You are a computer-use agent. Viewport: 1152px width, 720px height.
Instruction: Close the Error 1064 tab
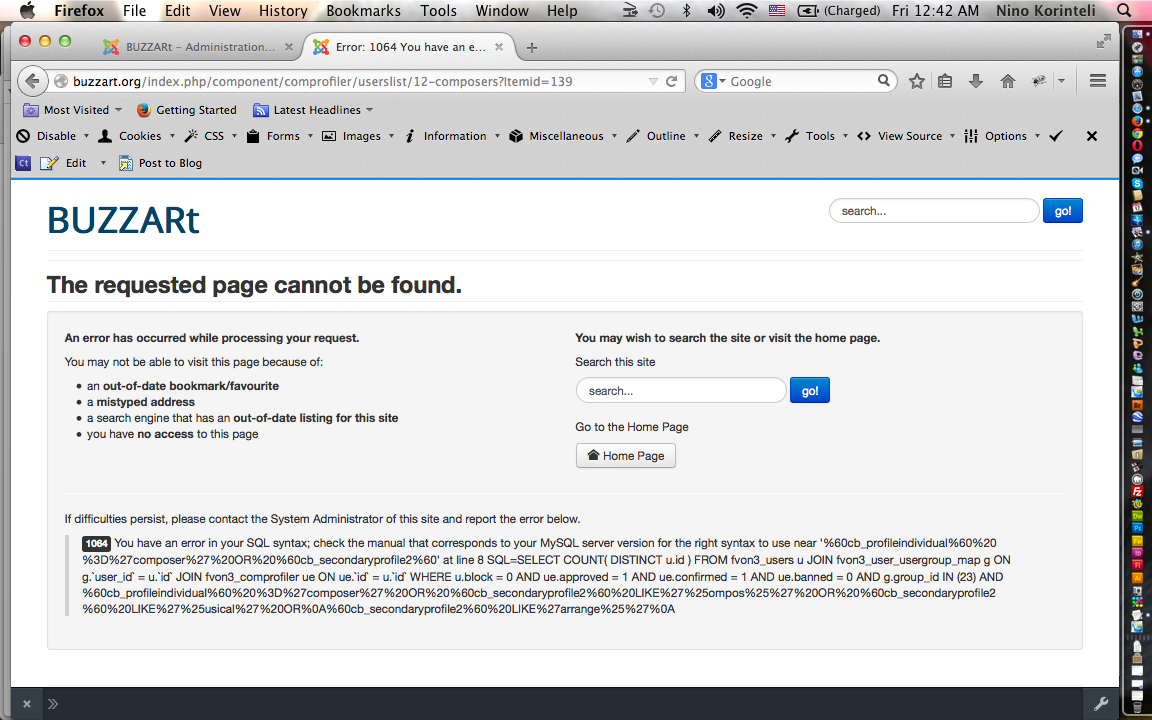[x=499, y=47]
